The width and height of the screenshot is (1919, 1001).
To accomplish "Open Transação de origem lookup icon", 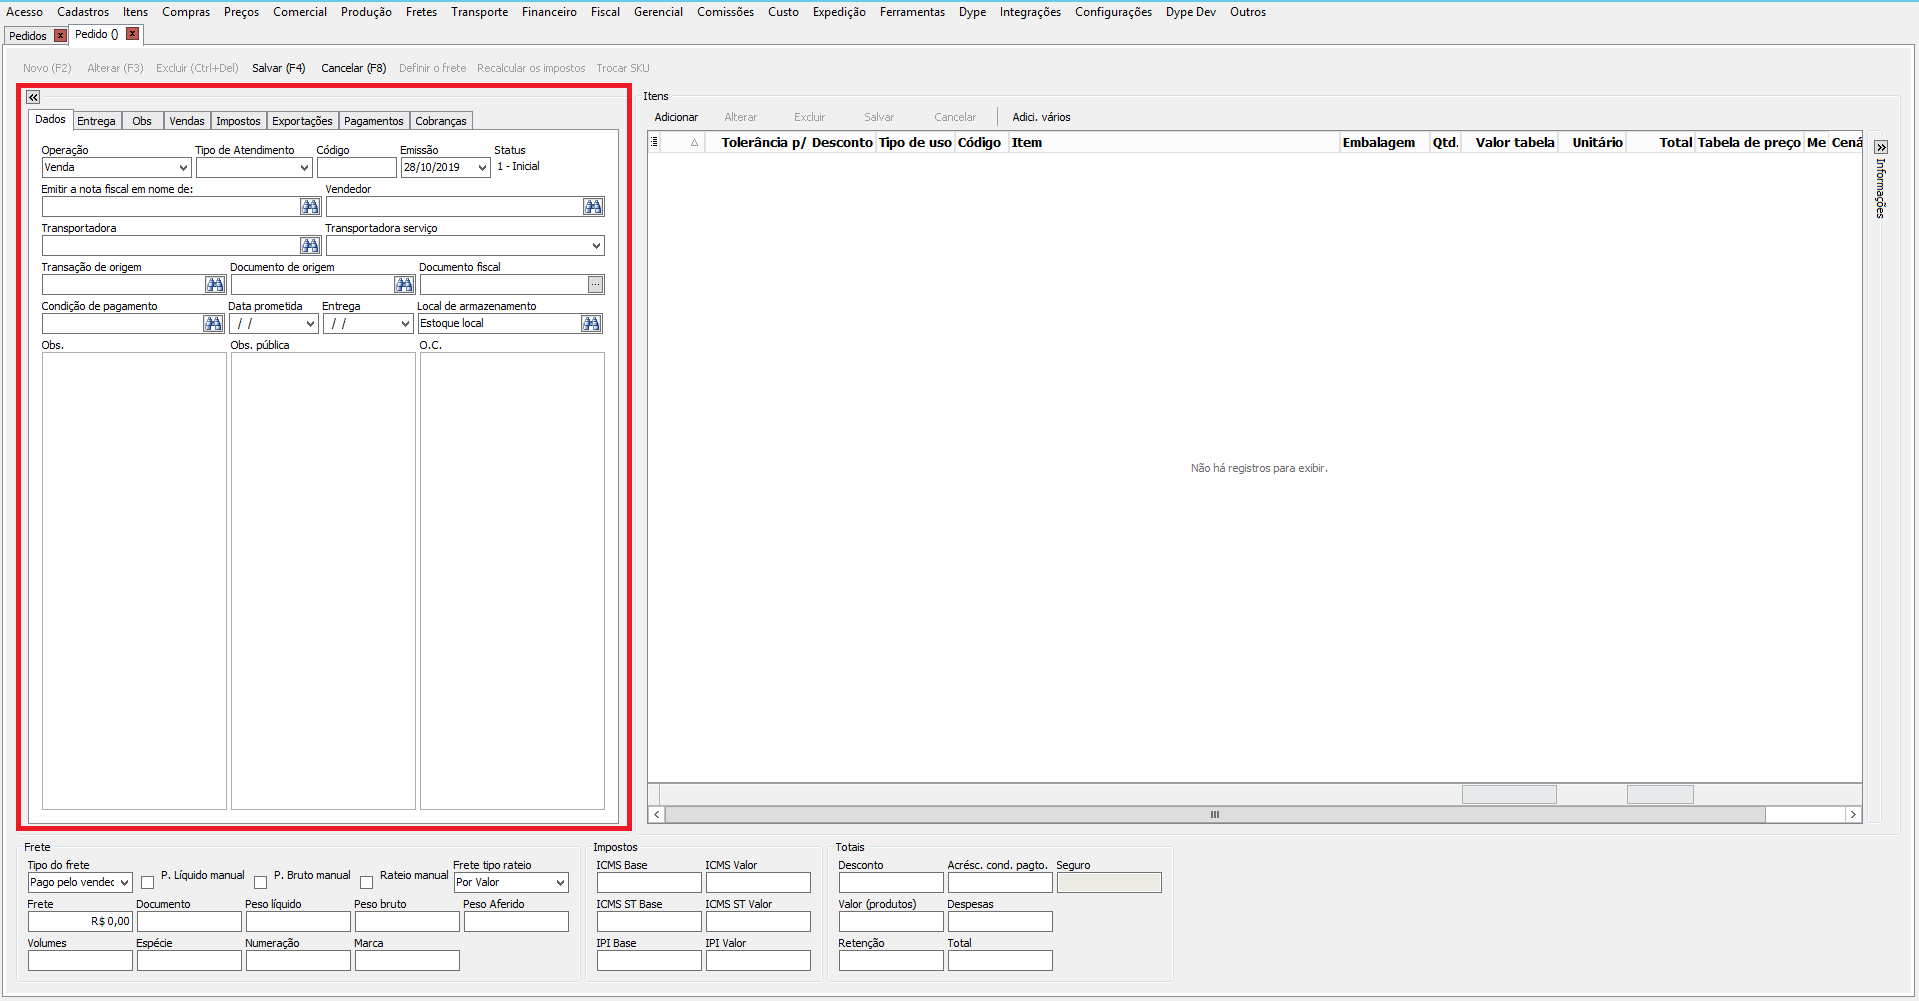I will pos(215,285).
